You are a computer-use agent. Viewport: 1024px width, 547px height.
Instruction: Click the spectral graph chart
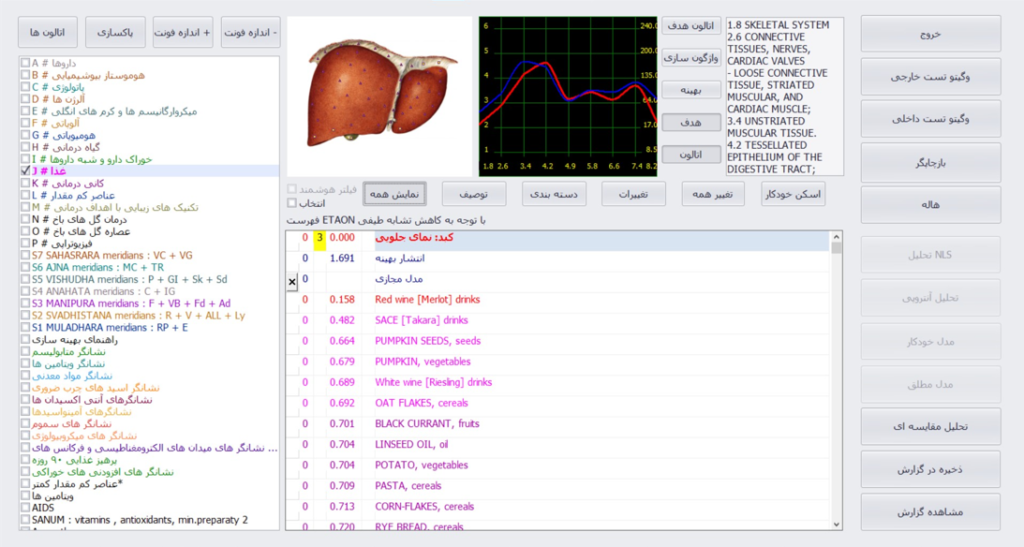point(566,96)
